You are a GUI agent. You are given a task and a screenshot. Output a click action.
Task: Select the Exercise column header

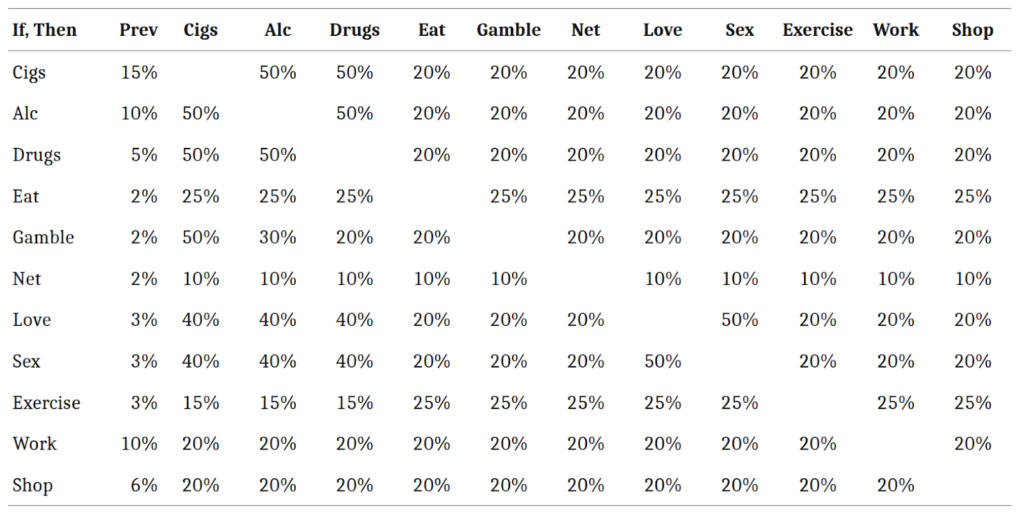tap(817, 30)
